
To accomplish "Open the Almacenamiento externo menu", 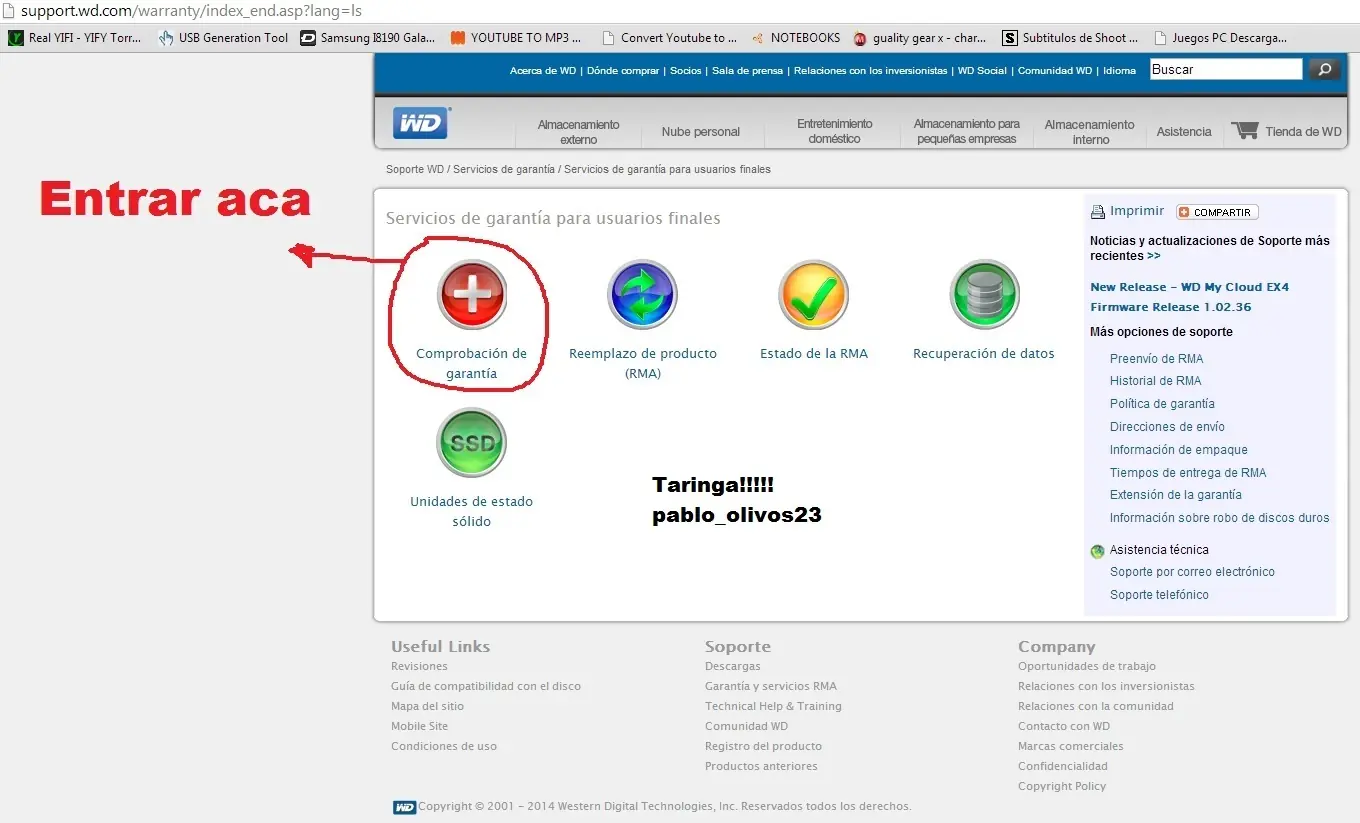I will [x=578, y=132].
